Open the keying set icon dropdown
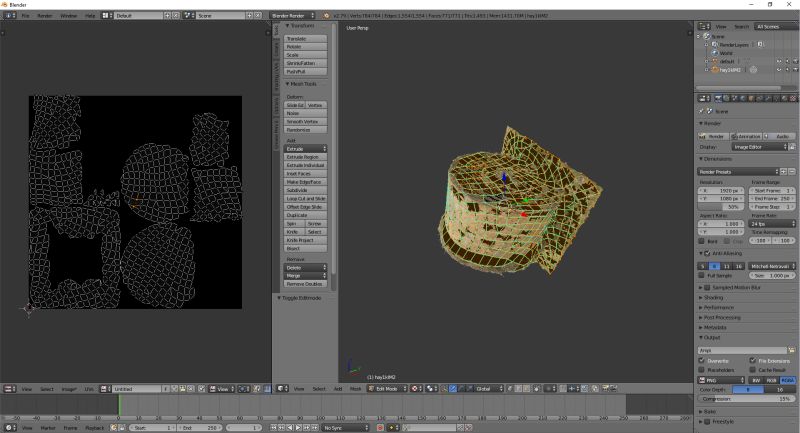The image size is (800, 433). (393, 427)
